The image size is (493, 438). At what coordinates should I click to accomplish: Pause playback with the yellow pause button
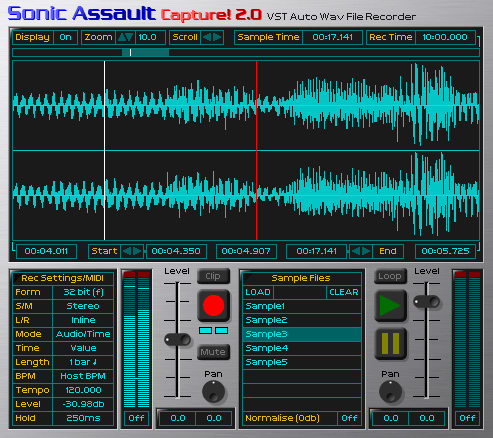pos(390,344)
